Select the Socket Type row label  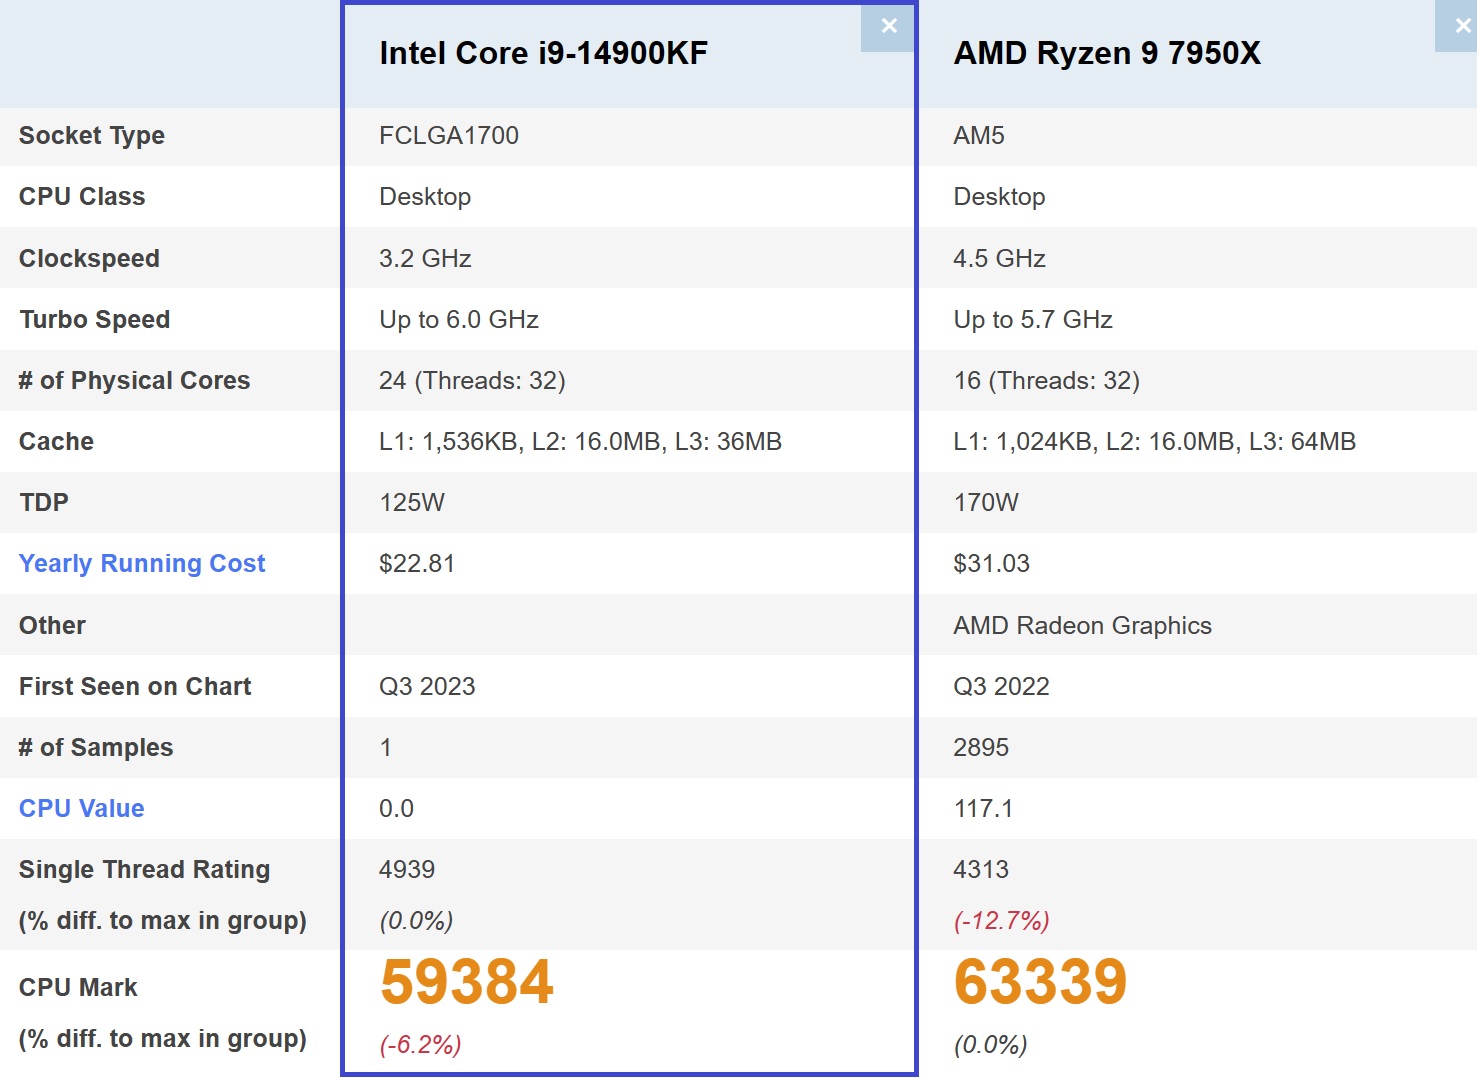(x=92, y=136)
